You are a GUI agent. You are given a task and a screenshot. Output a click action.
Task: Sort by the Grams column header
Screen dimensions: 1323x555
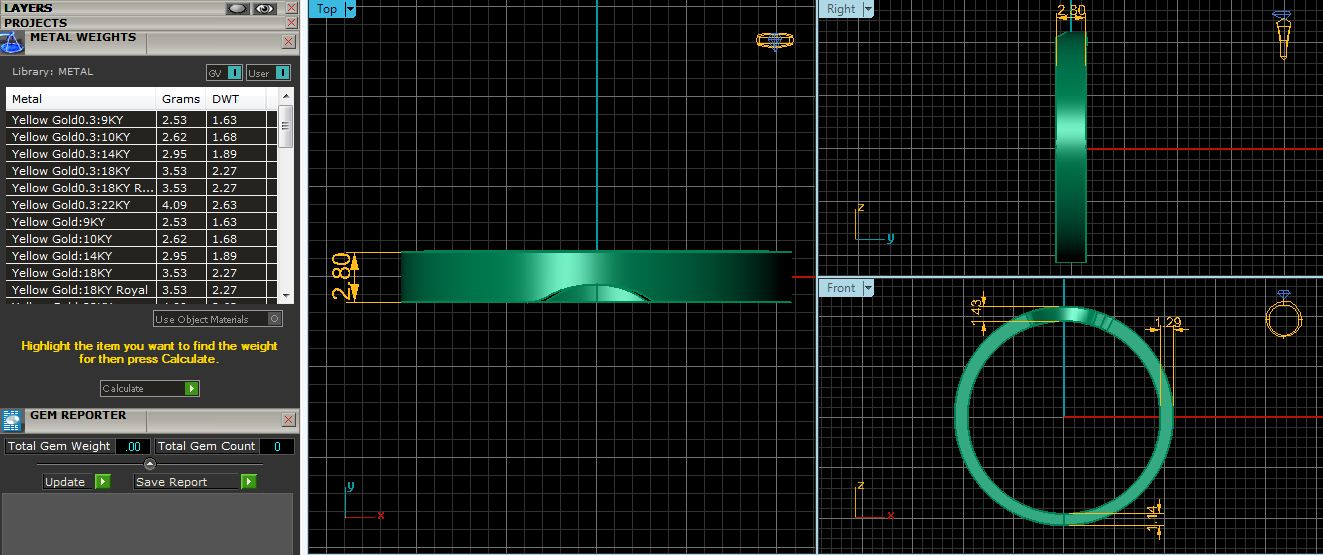[181, 99]
